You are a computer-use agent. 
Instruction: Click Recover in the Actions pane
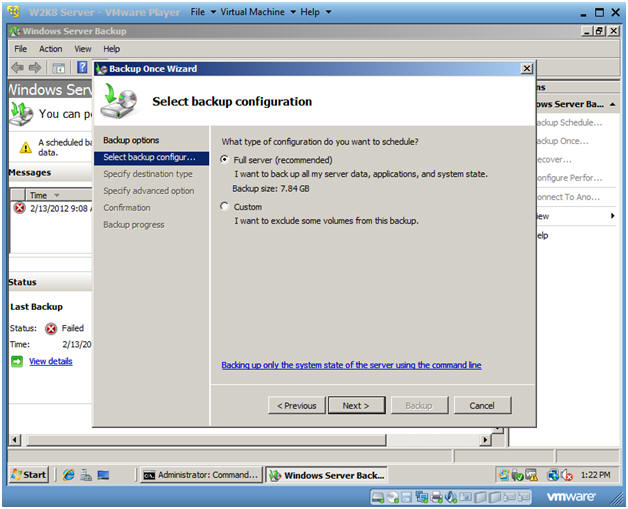[554, 159]
